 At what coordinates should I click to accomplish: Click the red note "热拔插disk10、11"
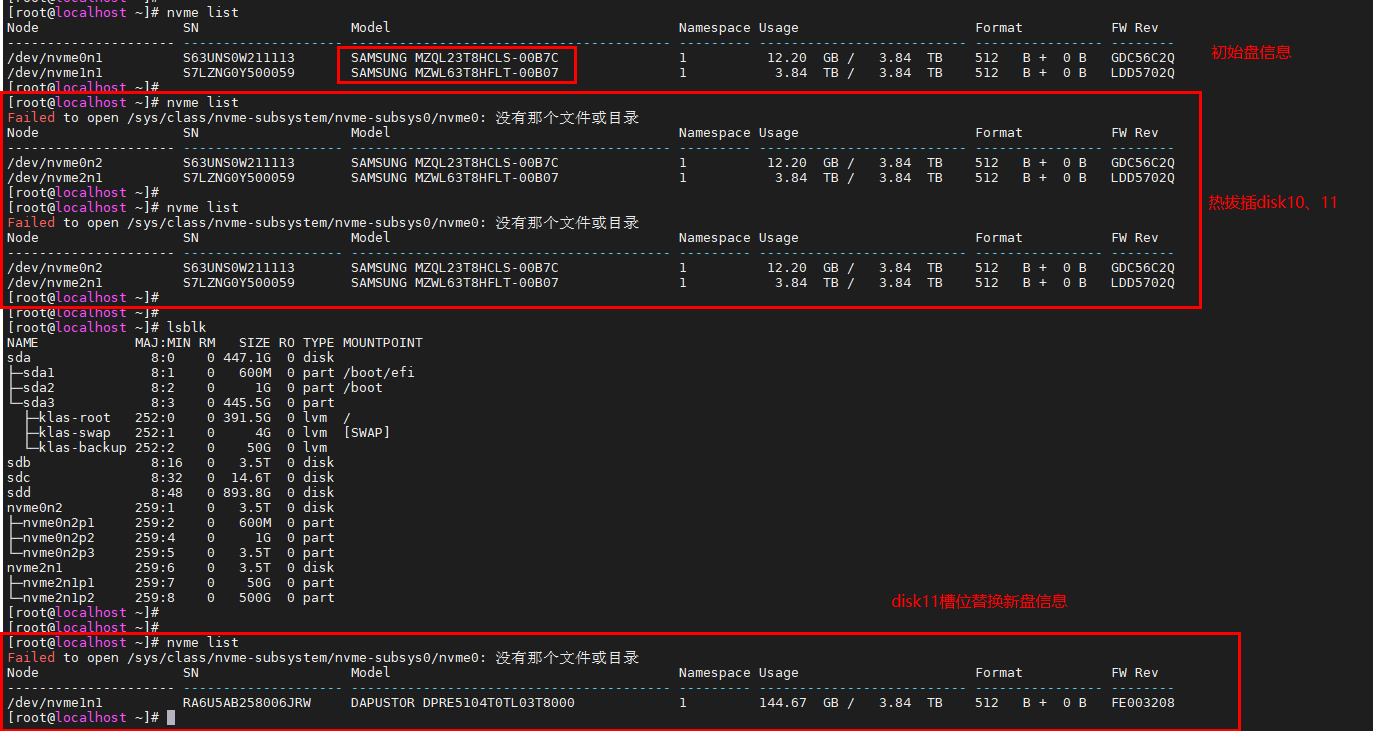(x=1272, y=202)
